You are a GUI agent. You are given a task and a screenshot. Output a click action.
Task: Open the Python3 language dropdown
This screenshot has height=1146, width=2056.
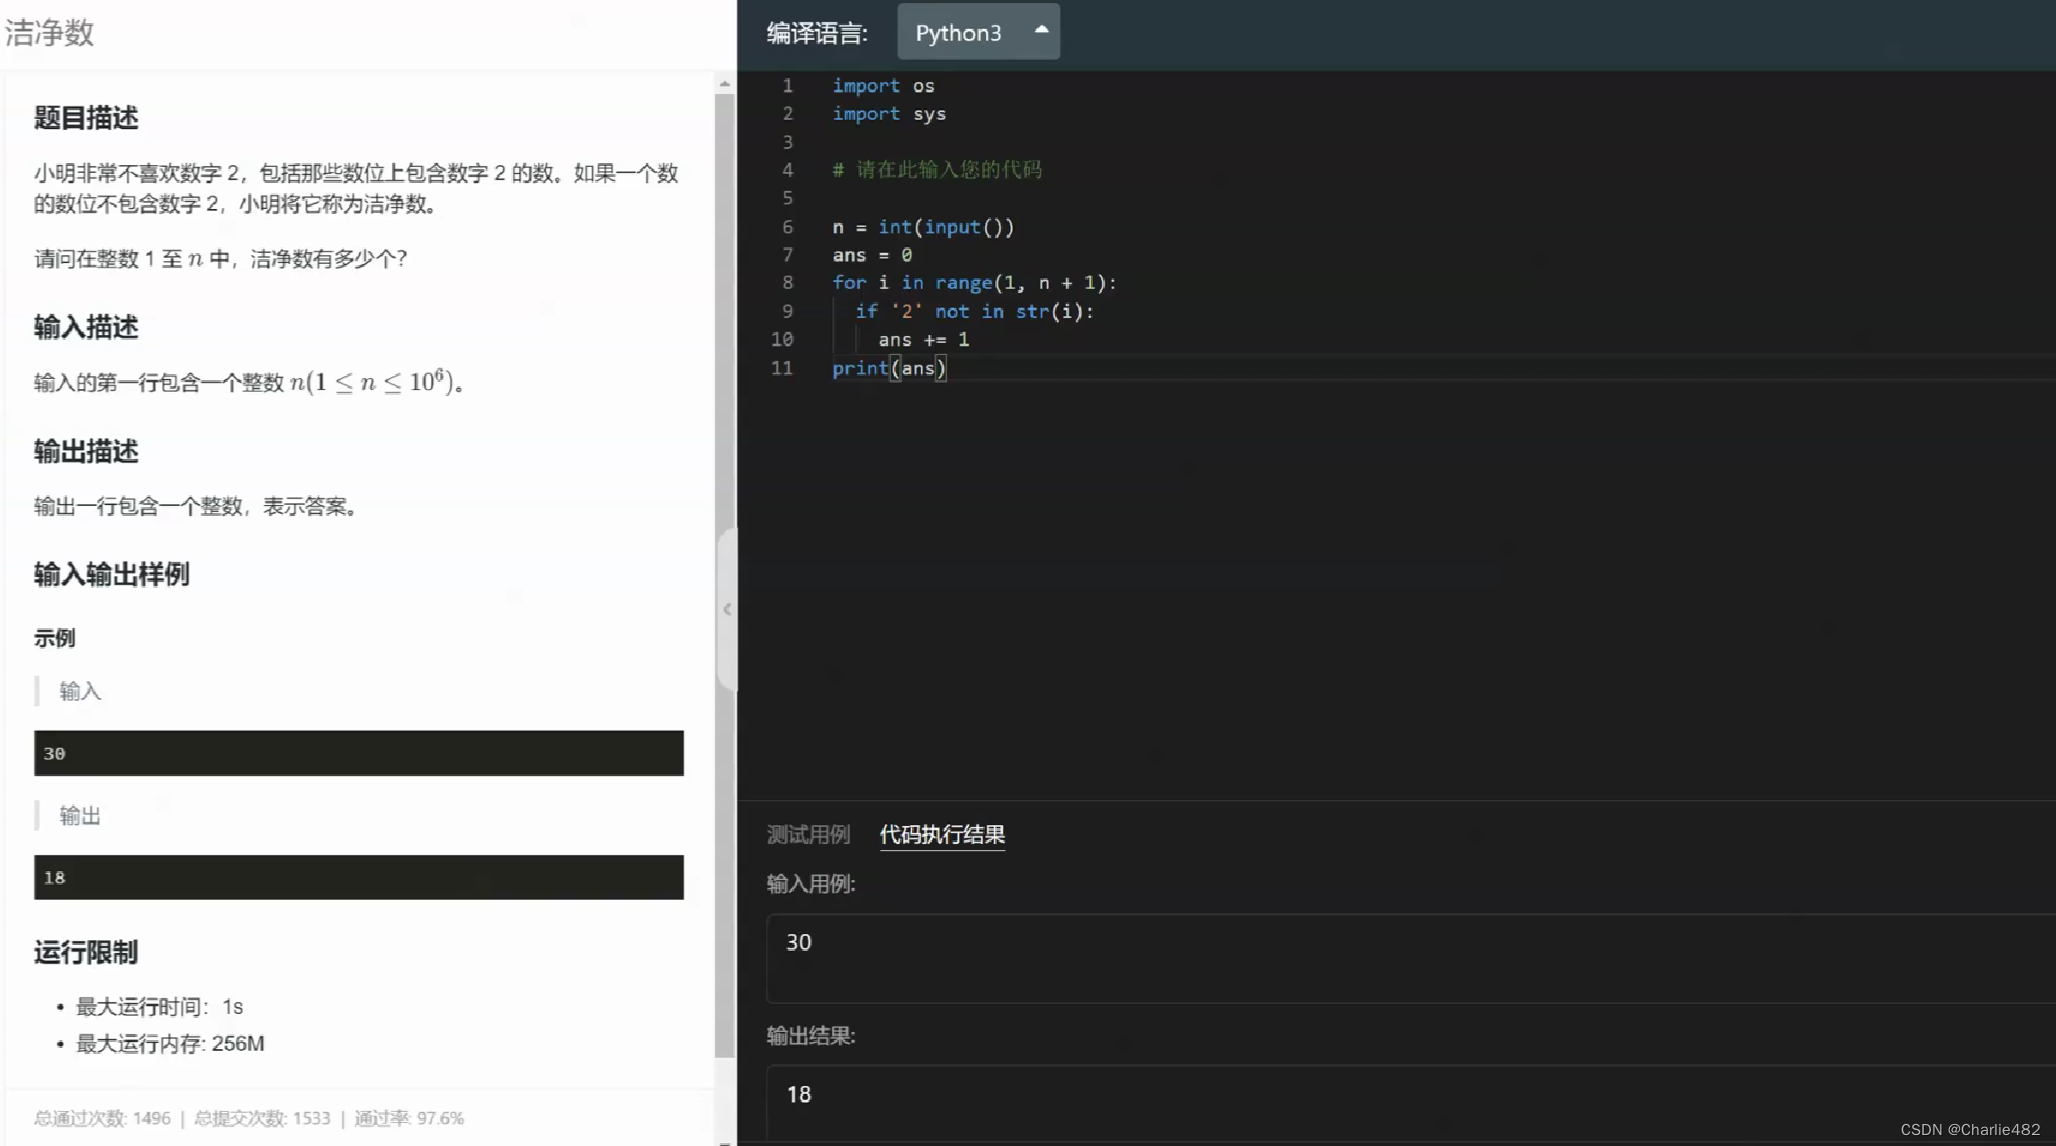[x=977, y=32]
